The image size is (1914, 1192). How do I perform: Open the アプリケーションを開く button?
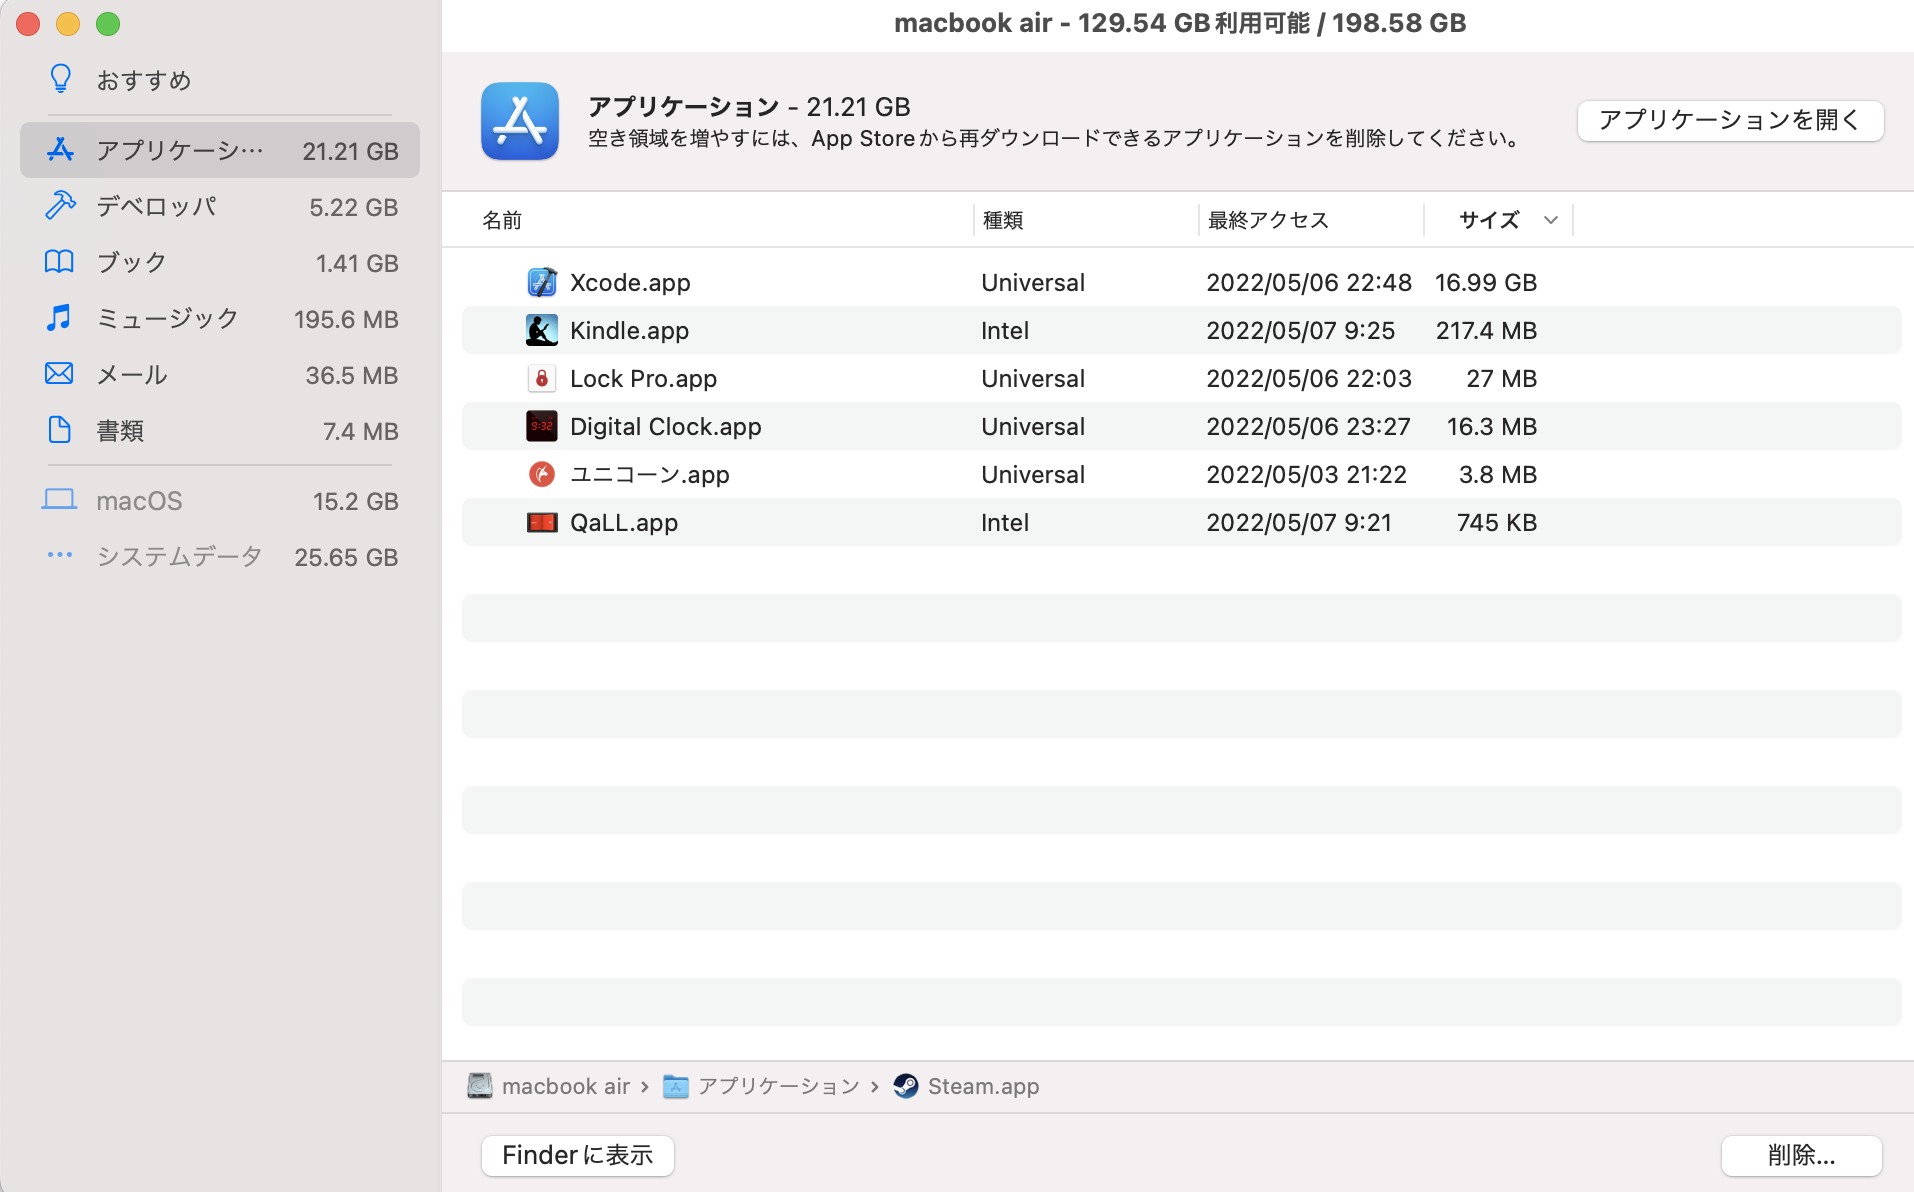click(x=1730, y=121)
